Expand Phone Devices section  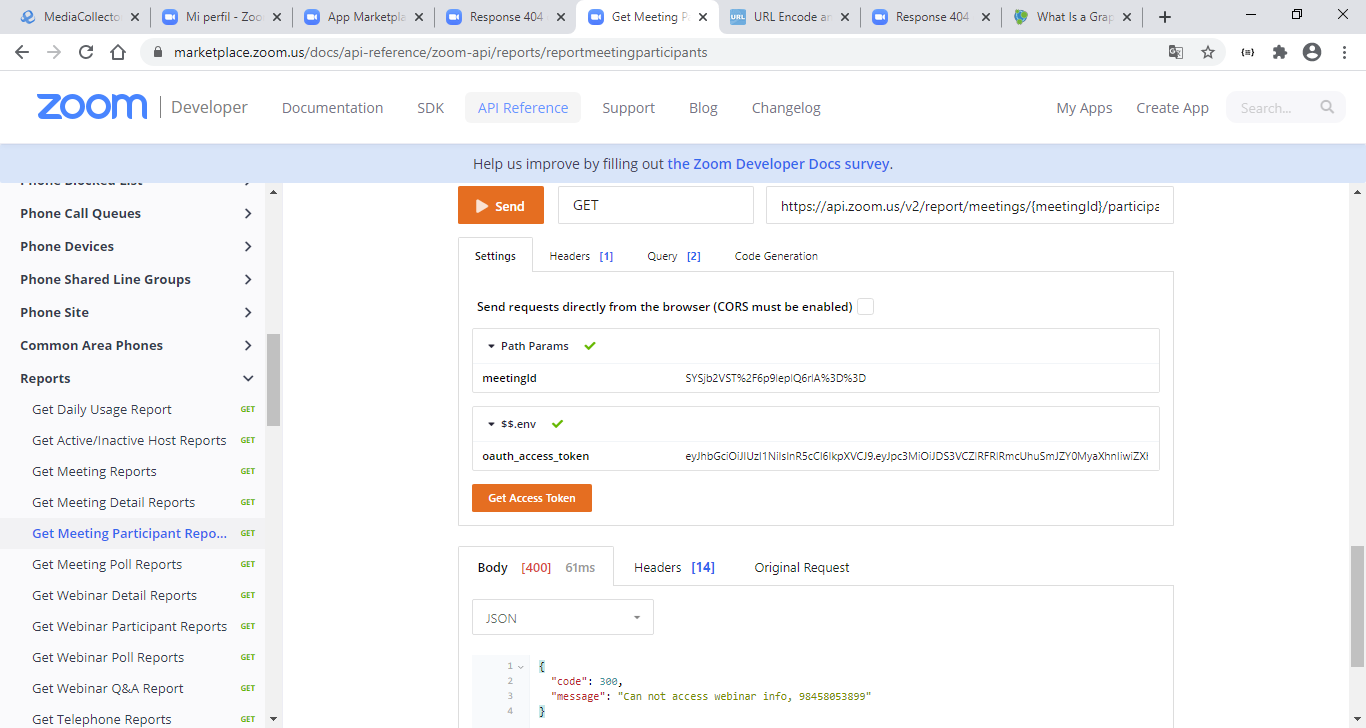coord(248,246)
